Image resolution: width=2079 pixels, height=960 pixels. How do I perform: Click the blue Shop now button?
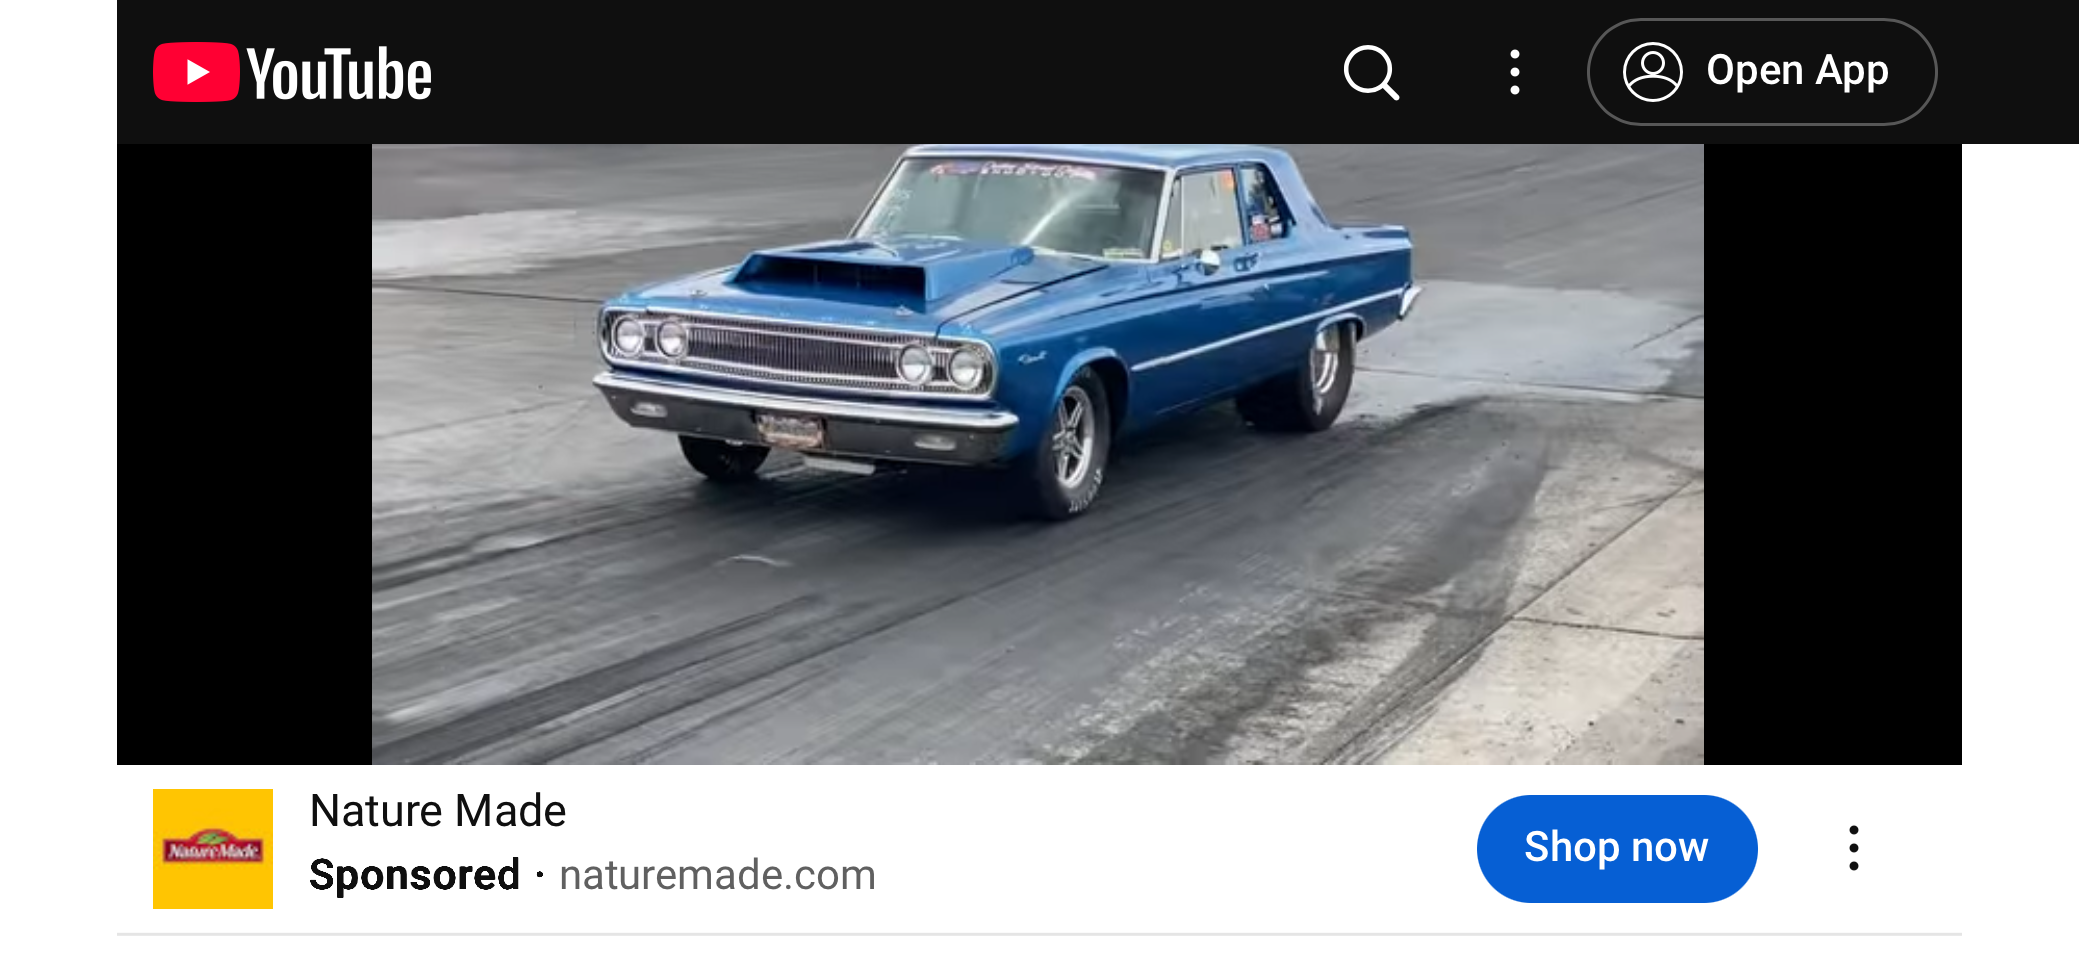coord(1617,848)
